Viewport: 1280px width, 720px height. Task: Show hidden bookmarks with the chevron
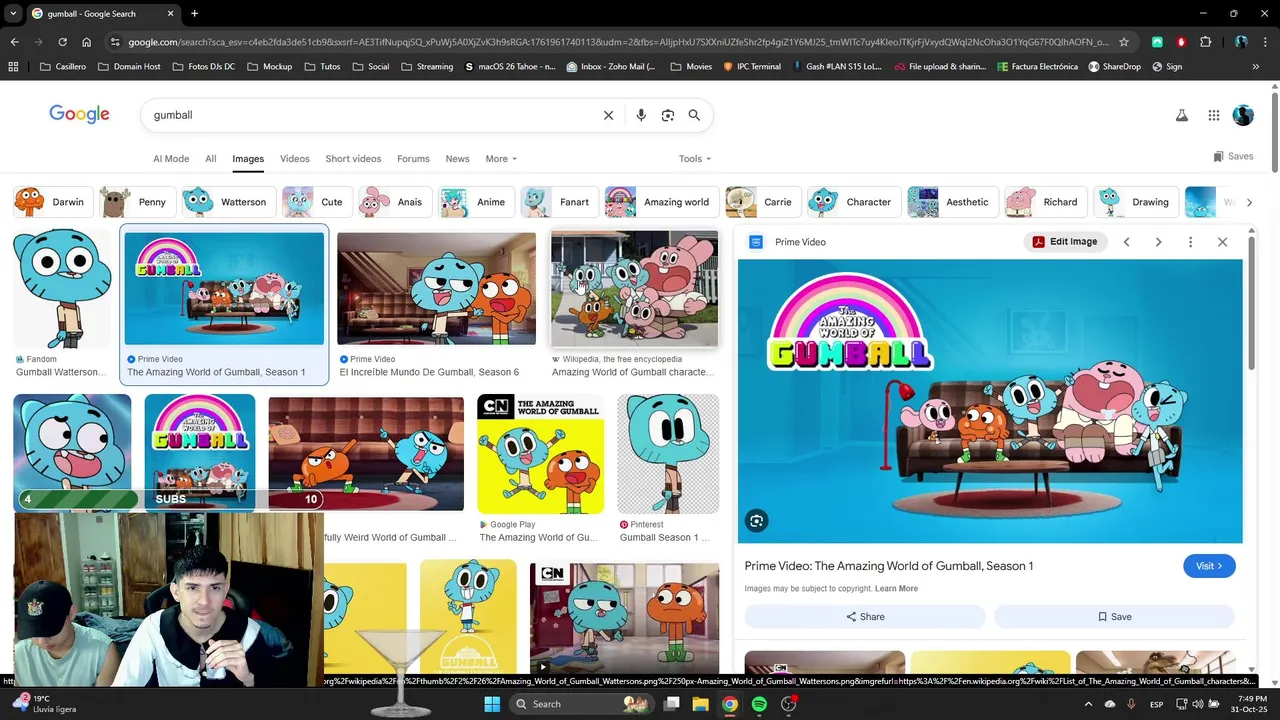coord(1255,67)
